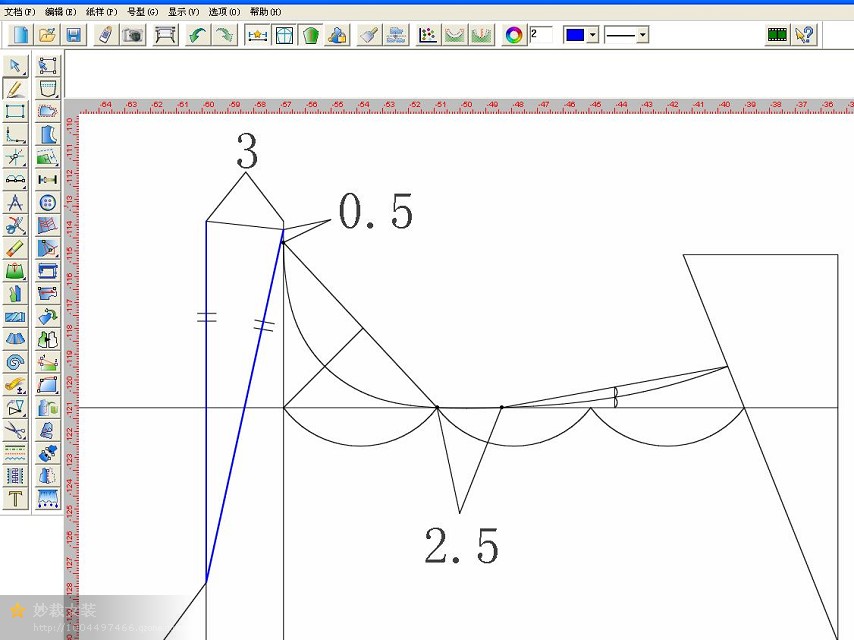This screenshot has width=854, height=640.
Task: Click the camera icon in top toolbar
Action: click(132, 35)
